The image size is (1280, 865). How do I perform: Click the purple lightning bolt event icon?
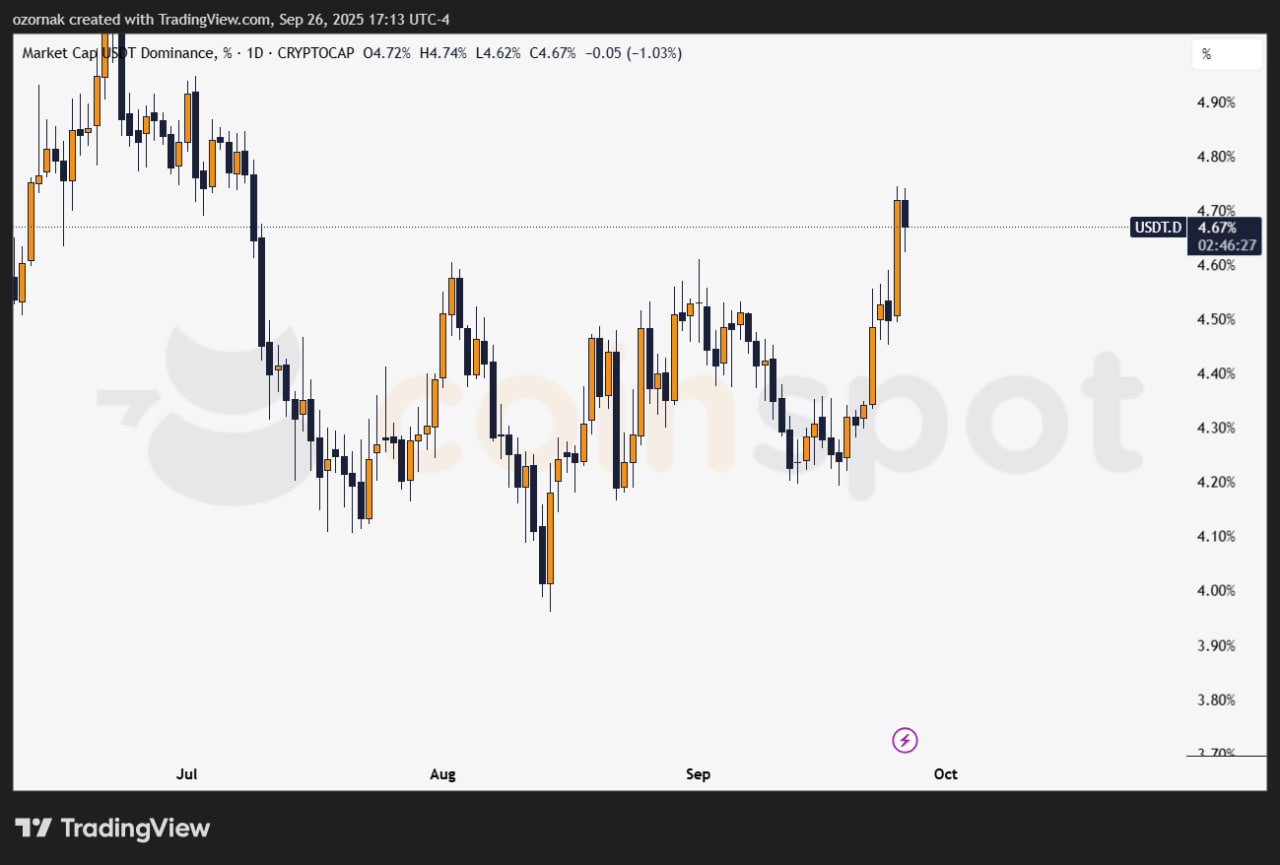pos(904,740)
